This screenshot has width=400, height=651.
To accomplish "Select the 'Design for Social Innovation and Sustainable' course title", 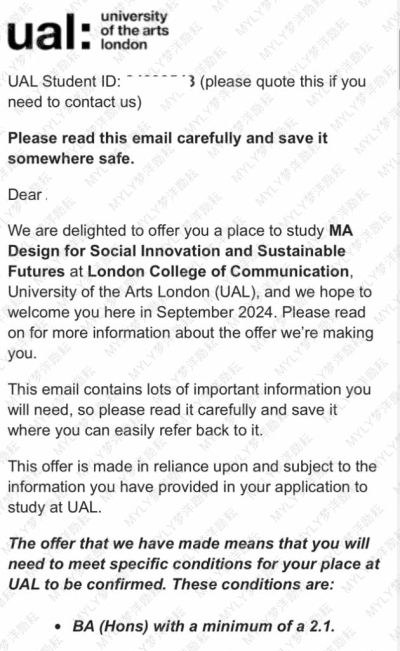I will coord(177,251).
